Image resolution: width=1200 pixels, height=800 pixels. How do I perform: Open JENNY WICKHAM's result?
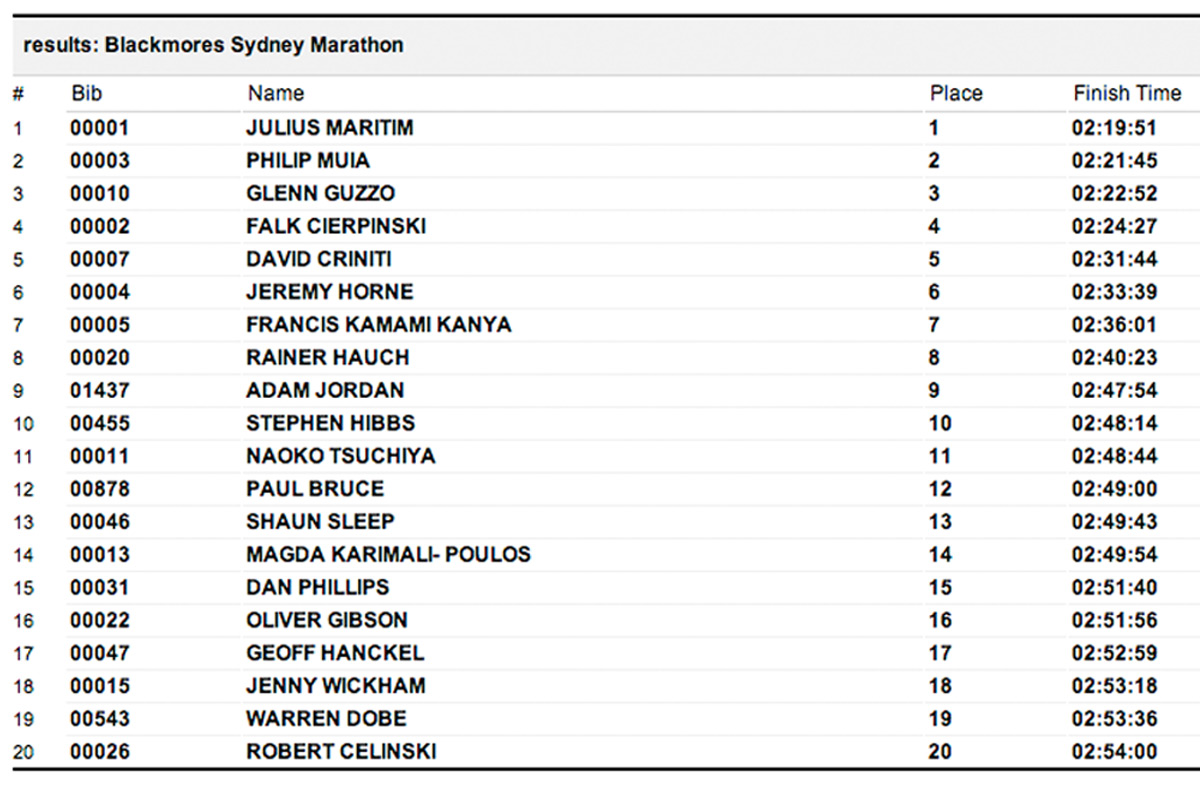[336, 686]
